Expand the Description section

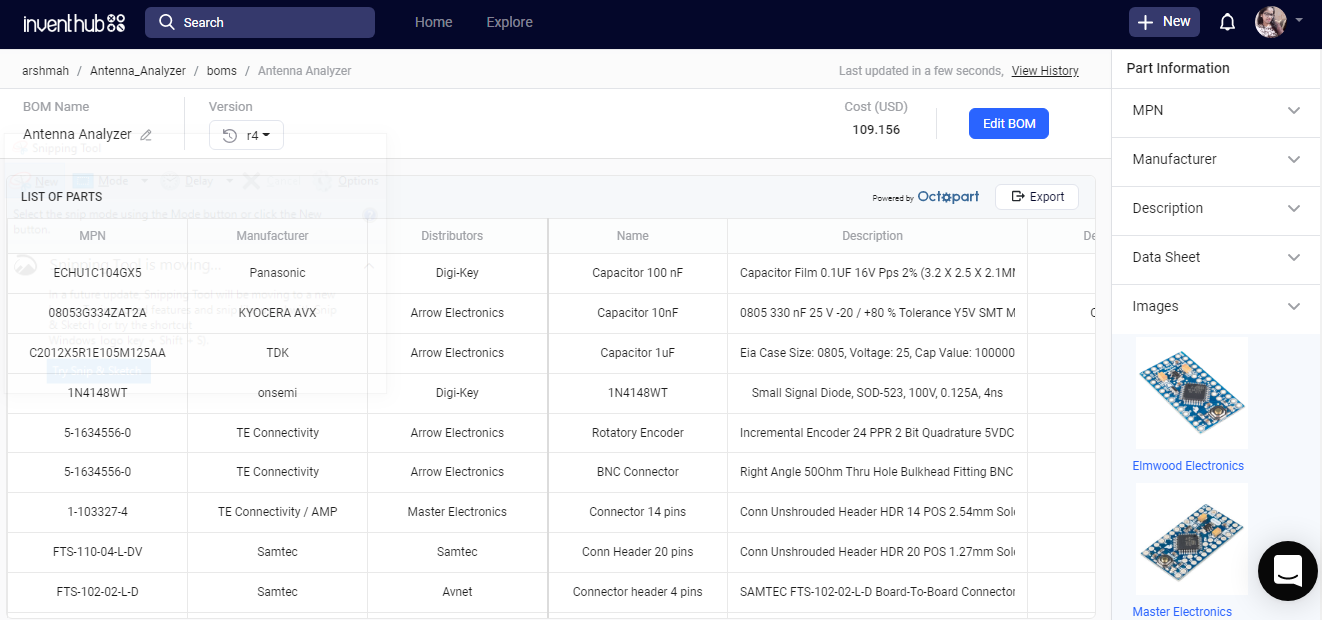coord(1216,208)
